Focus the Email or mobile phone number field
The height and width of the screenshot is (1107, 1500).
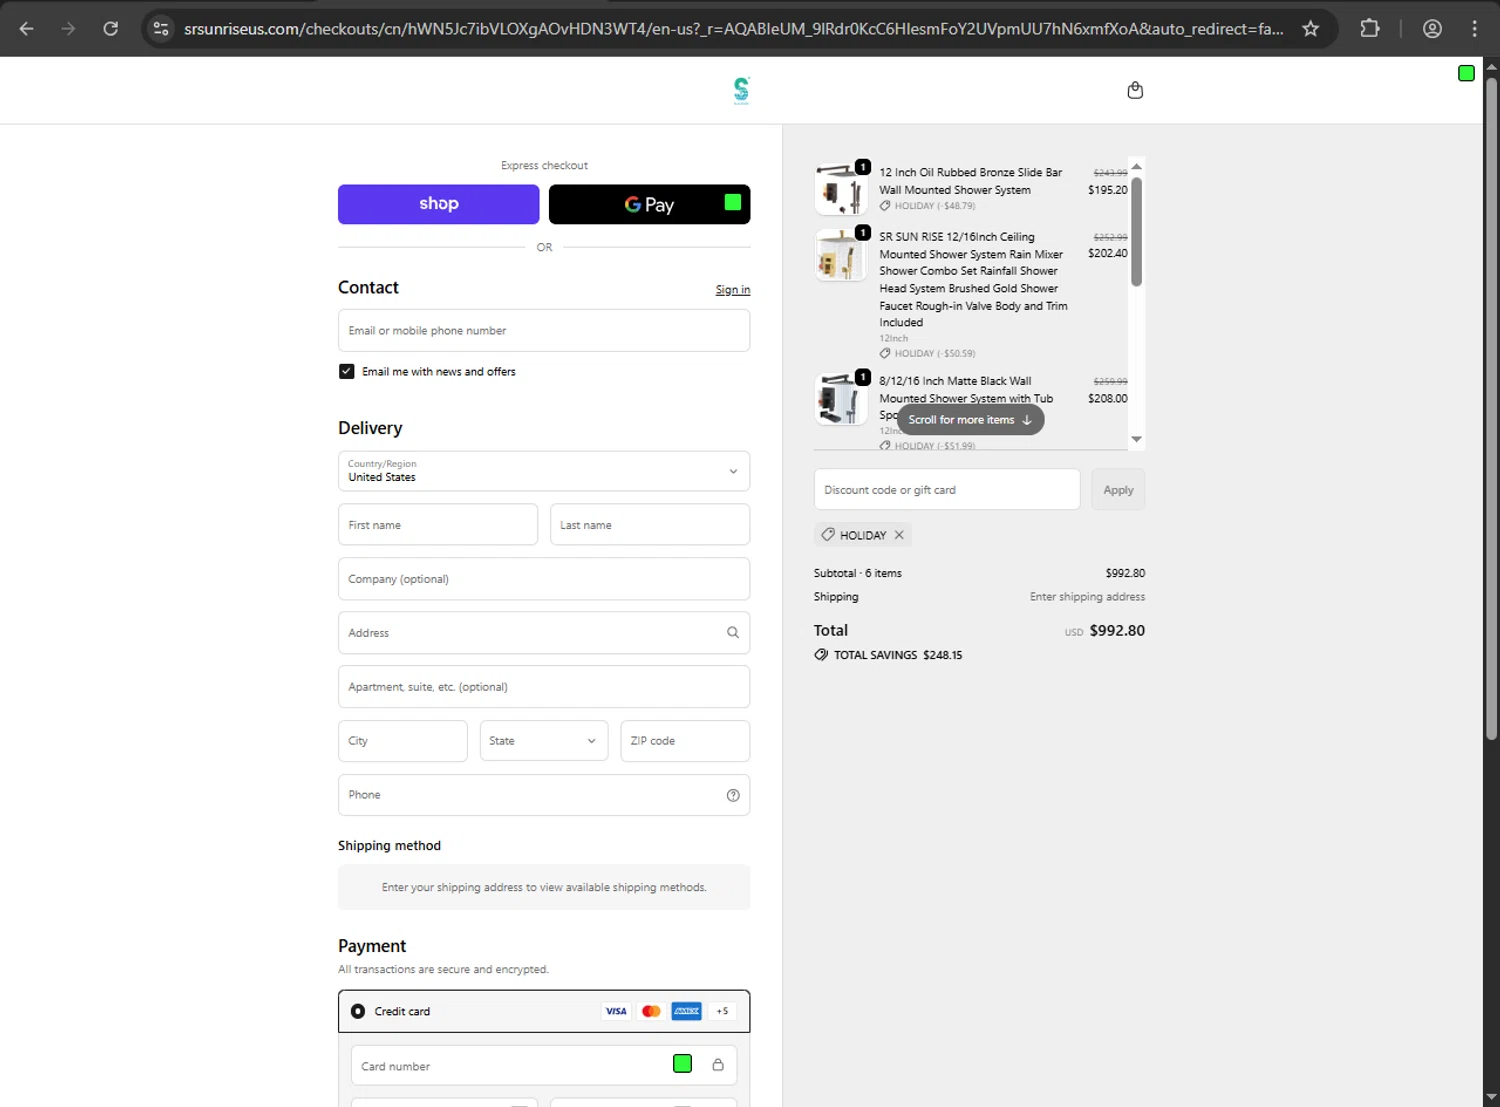(x=544, y=331)
